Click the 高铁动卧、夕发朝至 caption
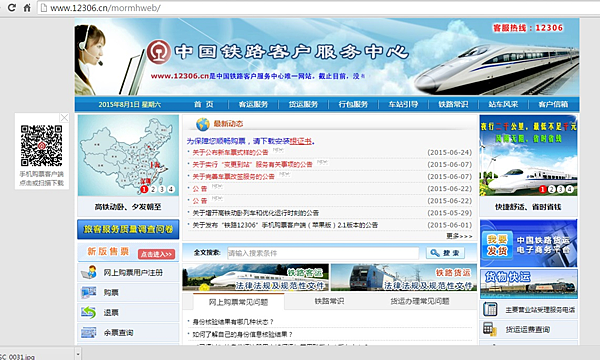 click(128, 207)
